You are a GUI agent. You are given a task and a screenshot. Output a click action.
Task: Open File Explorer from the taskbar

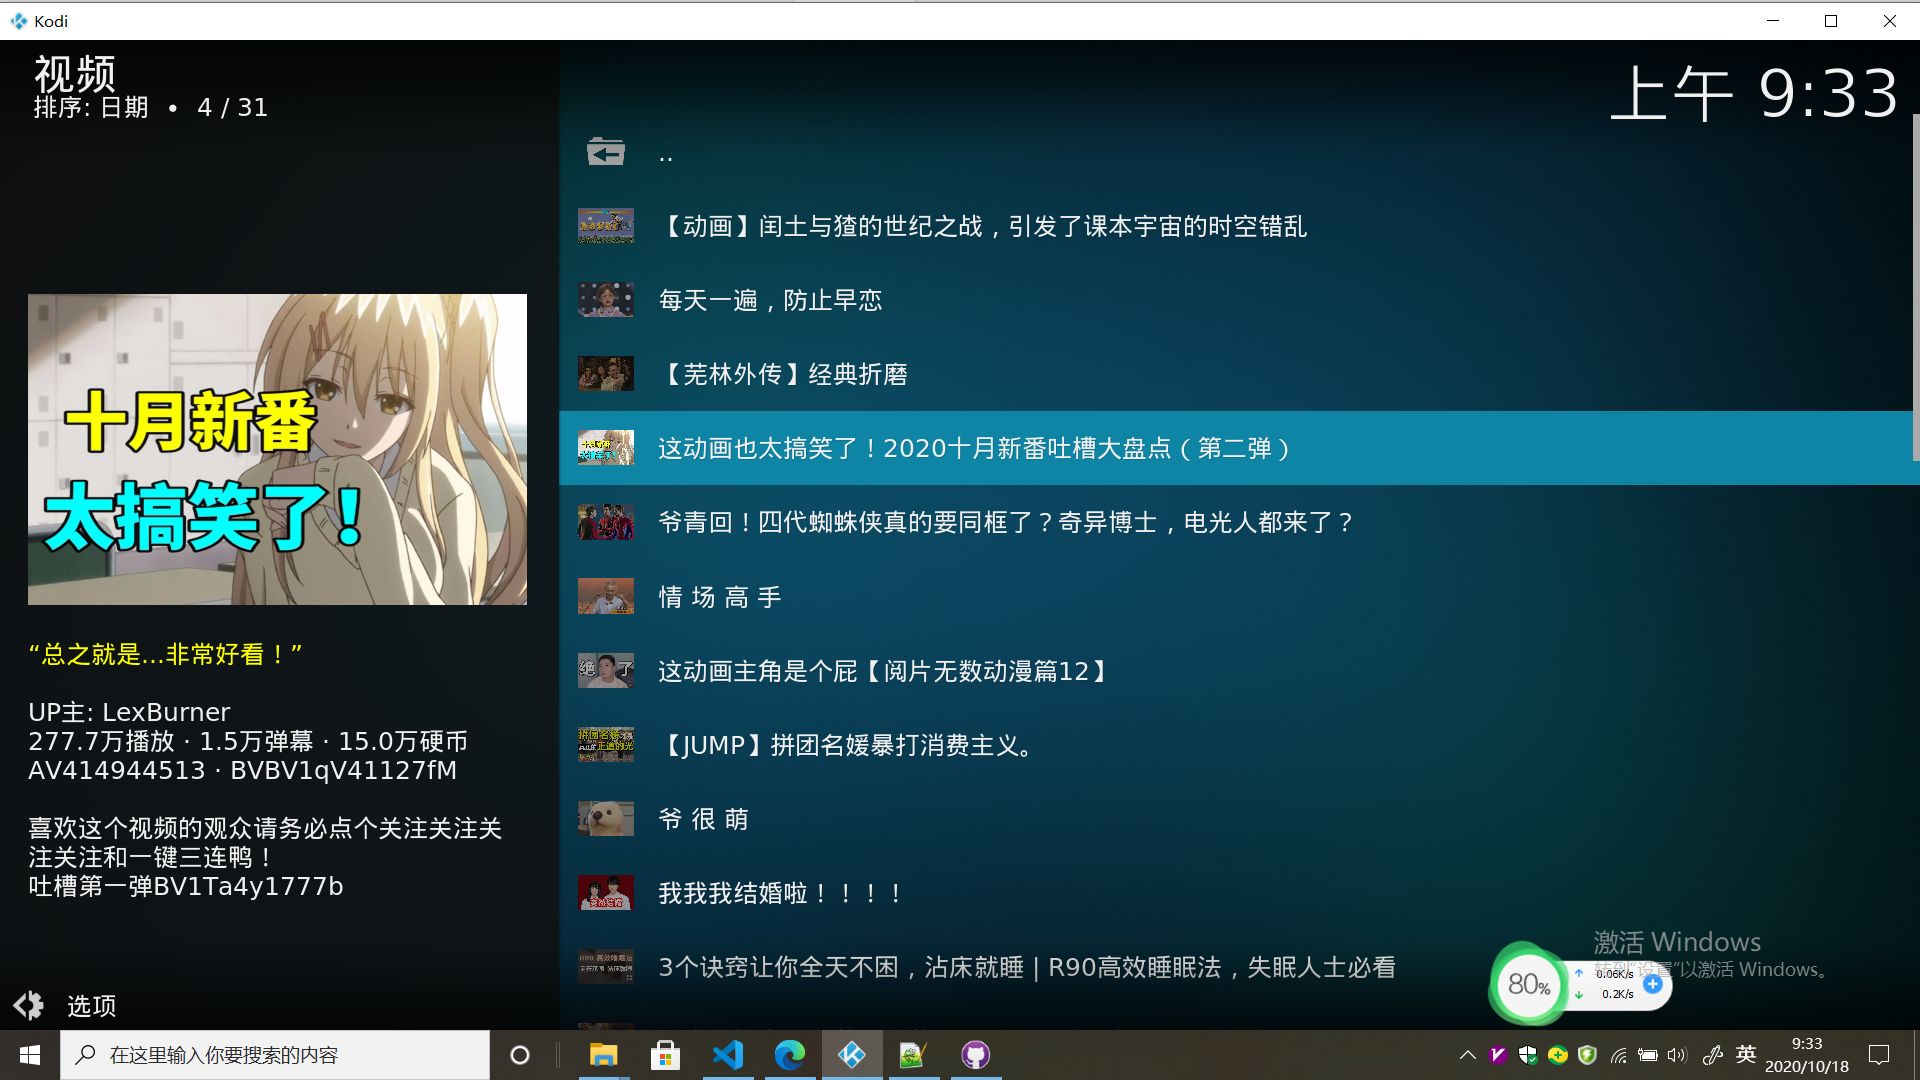tap(603, 1055)
